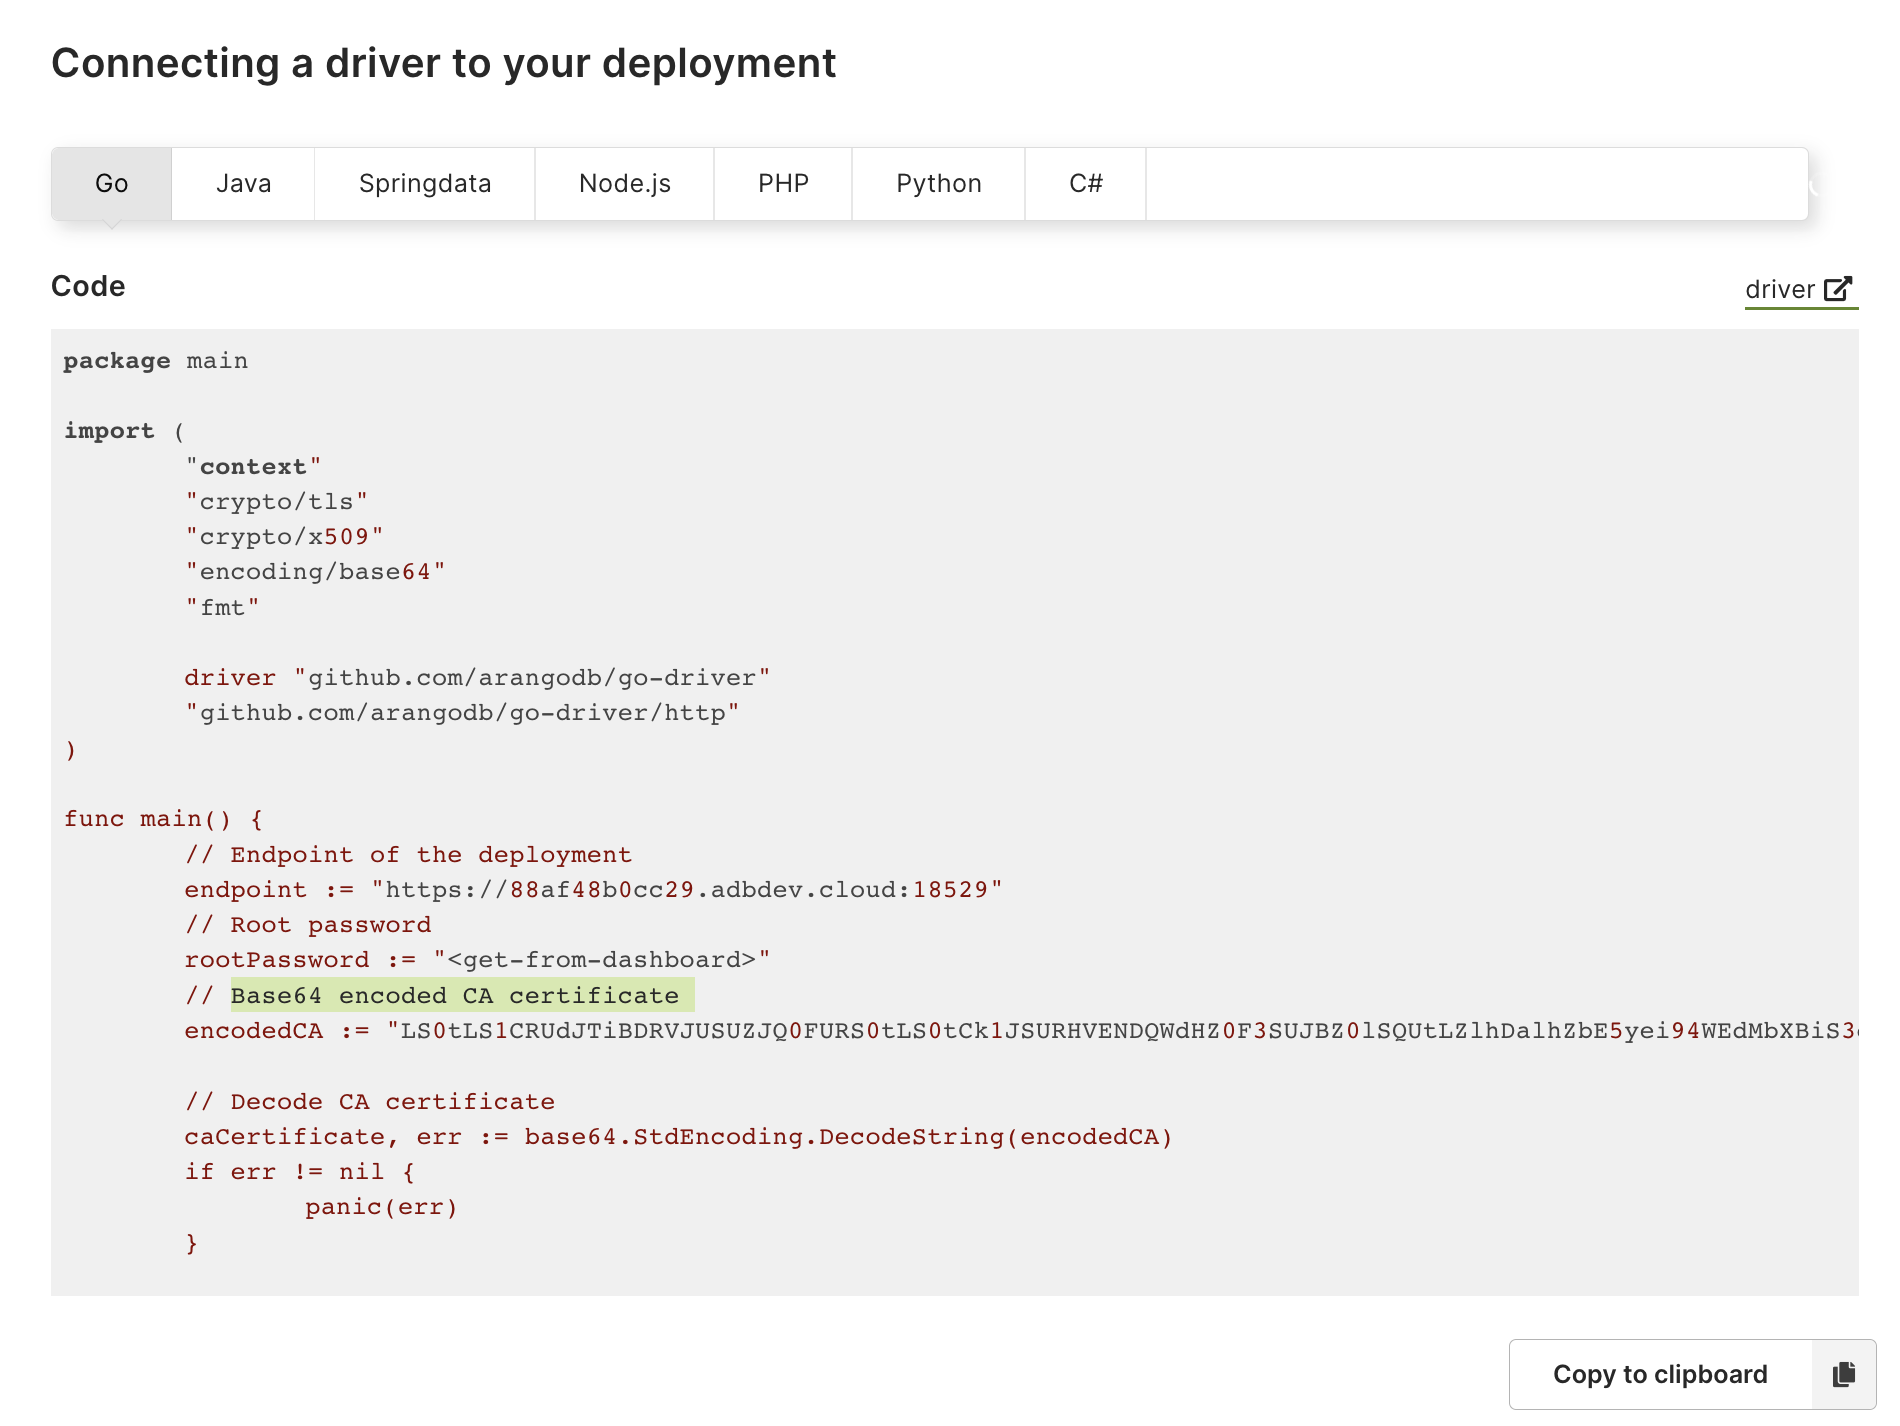Click the '// Endpoint of the deployment' comment
Image resolution: width=1900 pixels, height=1426 pixels.
click(x=408, y=855)
